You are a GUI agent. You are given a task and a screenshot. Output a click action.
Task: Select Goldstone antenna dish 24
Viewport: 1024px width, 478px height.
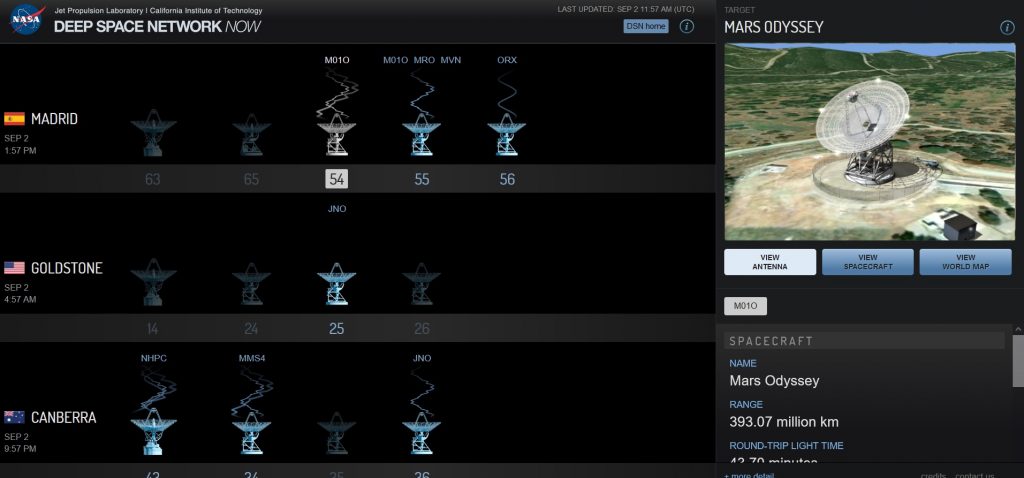pyautogui.click(x=251, y=283)
